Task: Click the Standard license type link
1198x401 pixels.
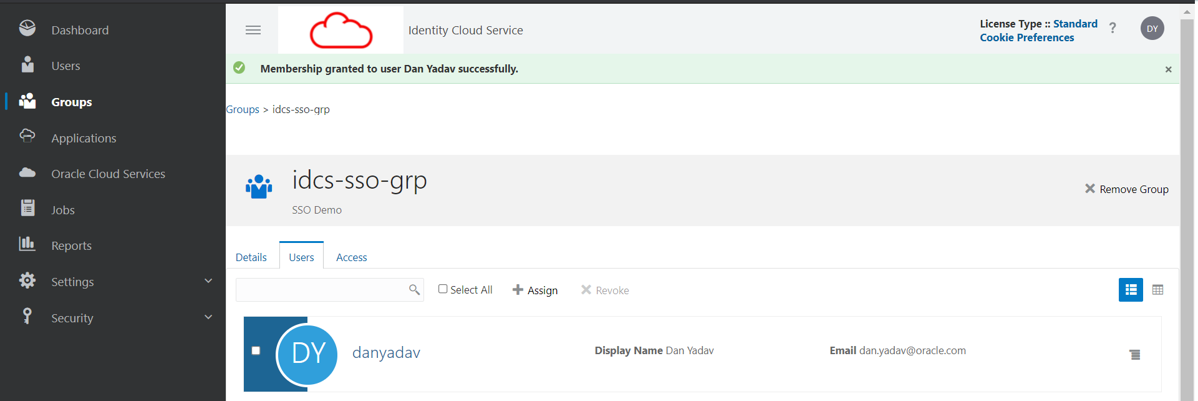Action: [x=1075, y=24]
